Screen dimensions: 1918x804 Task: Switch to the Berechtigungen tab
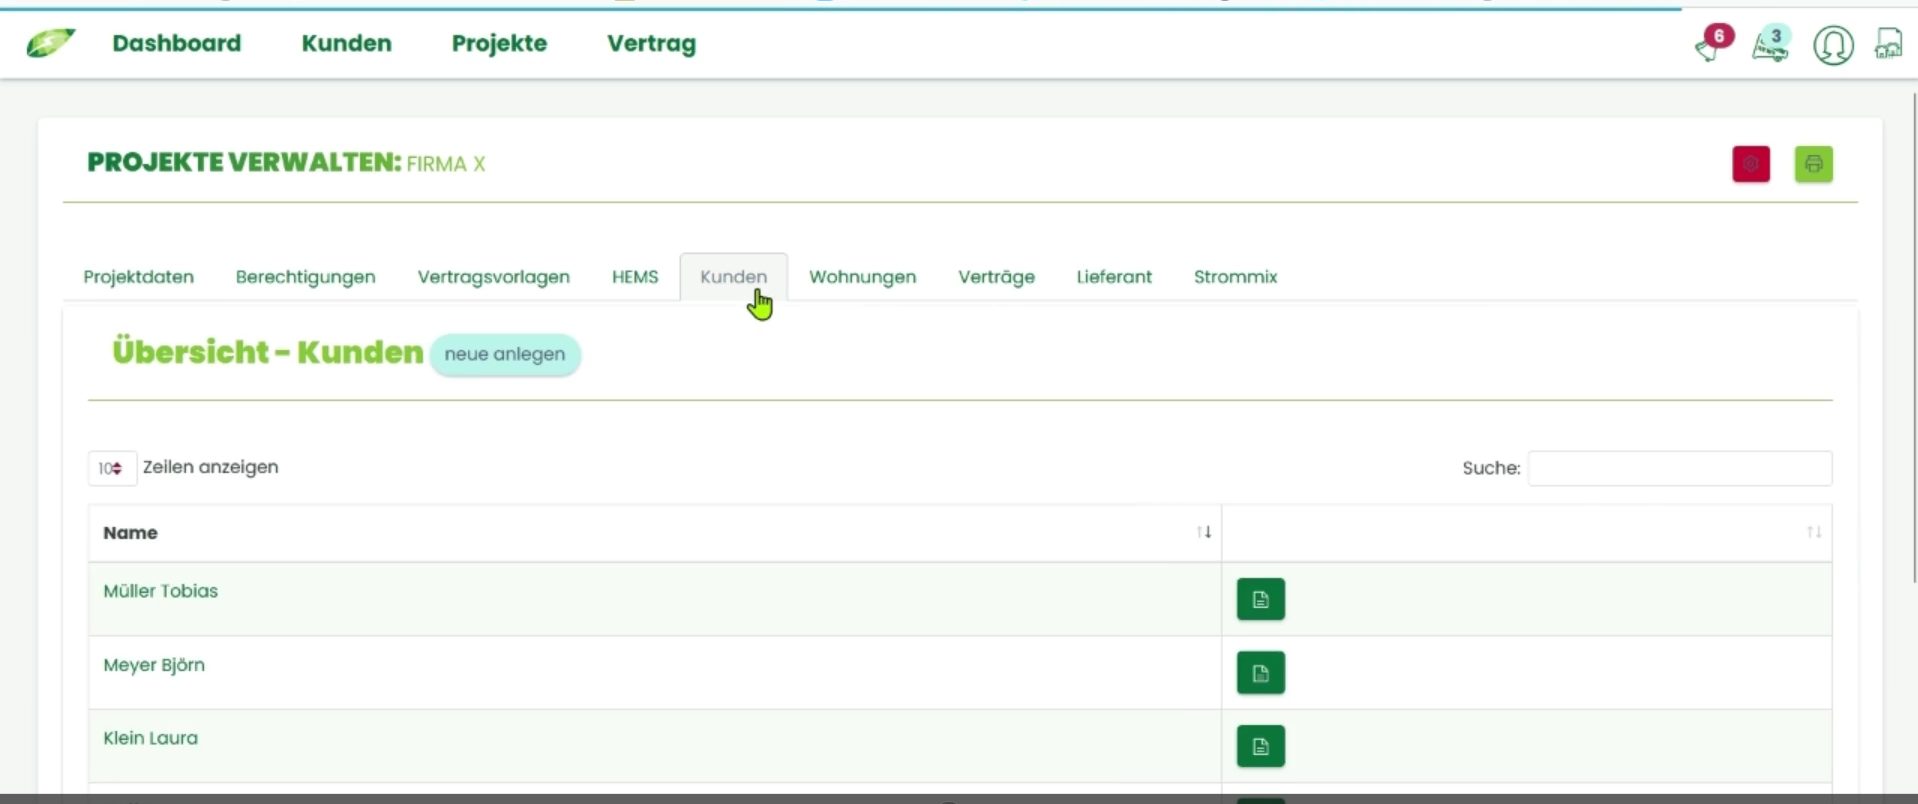pyautogui.click(x=306, y=277)
